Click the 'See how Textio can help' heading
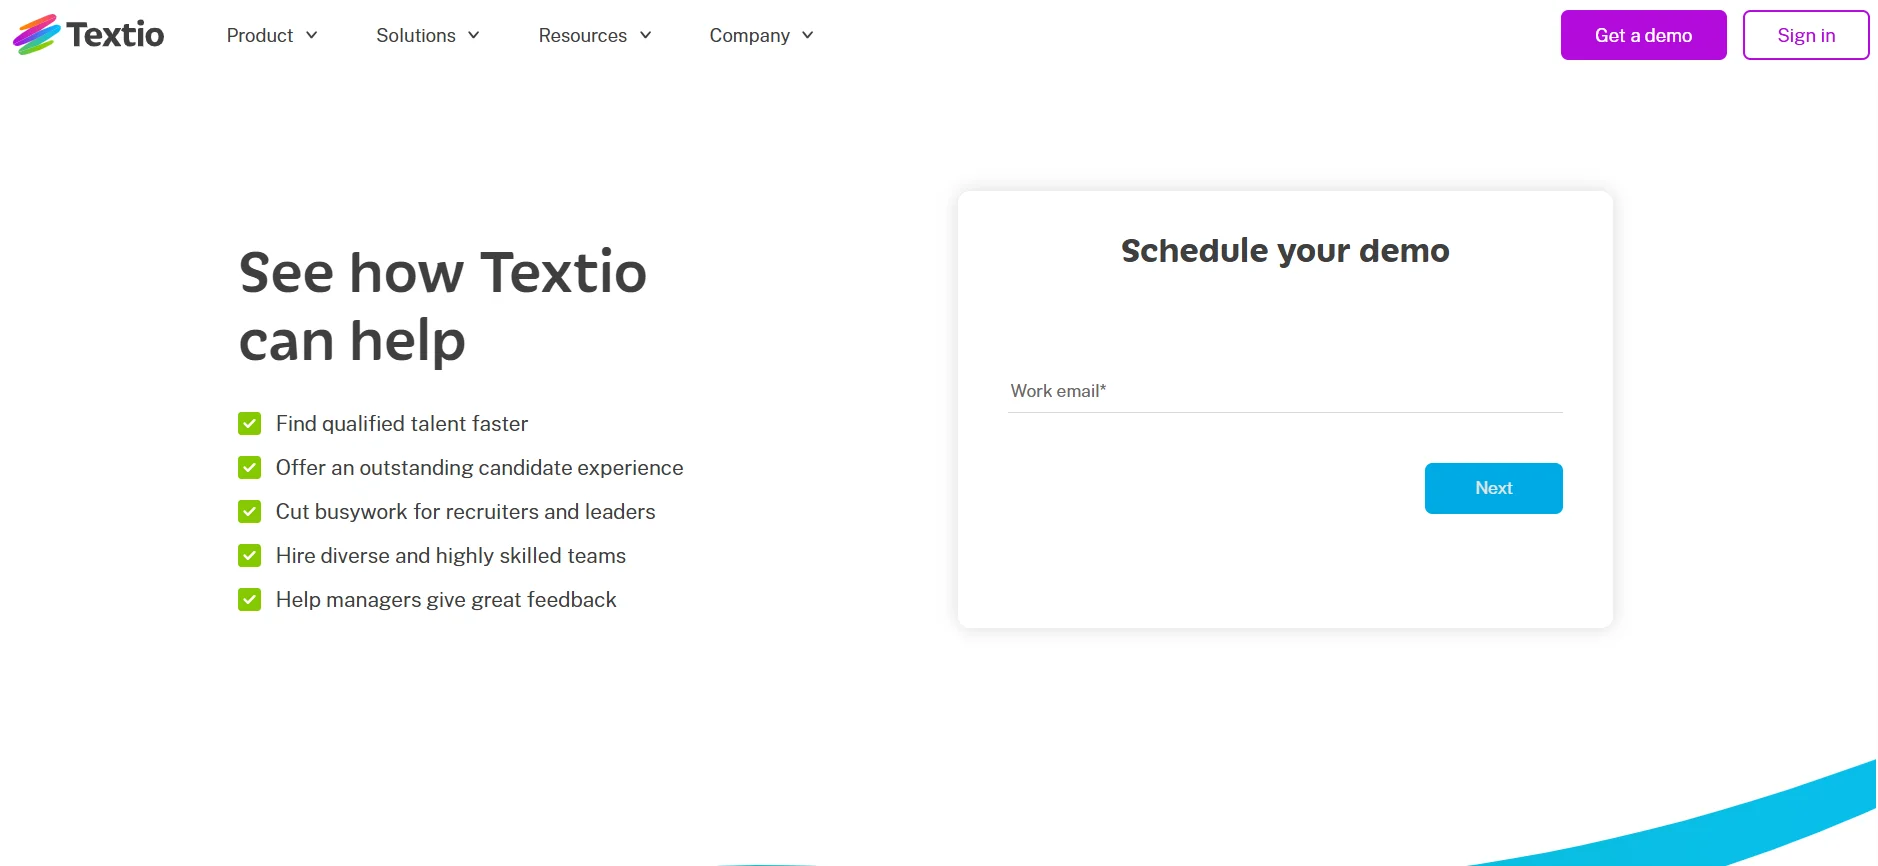Viewport: 1878px width, 866px height. click(x=443, y=306)
